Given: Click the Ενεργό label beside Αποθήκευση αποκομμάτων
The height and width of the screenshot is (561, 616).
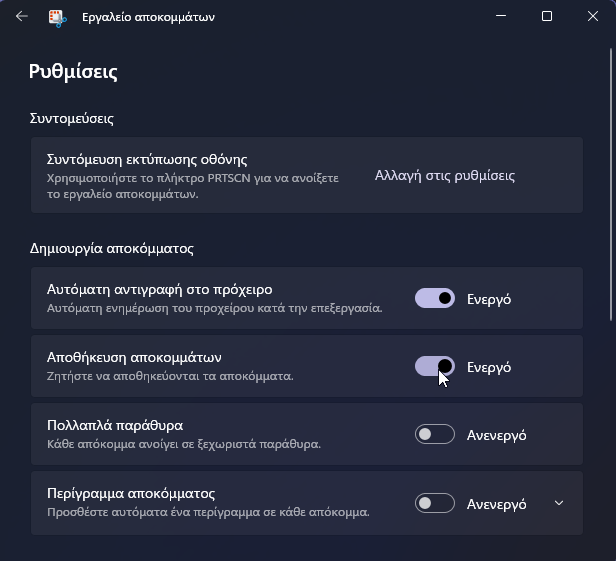Looking at the screenshot, I should point(489,367).
